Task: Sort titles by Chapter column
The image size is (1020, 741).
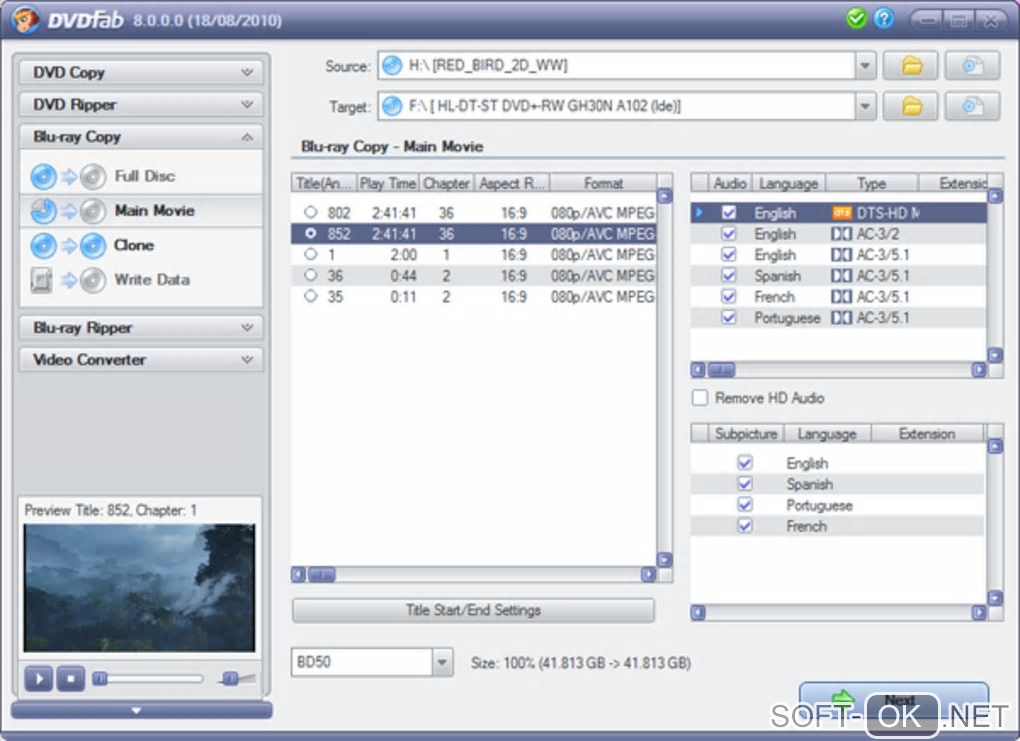Action: click(446, 183)
